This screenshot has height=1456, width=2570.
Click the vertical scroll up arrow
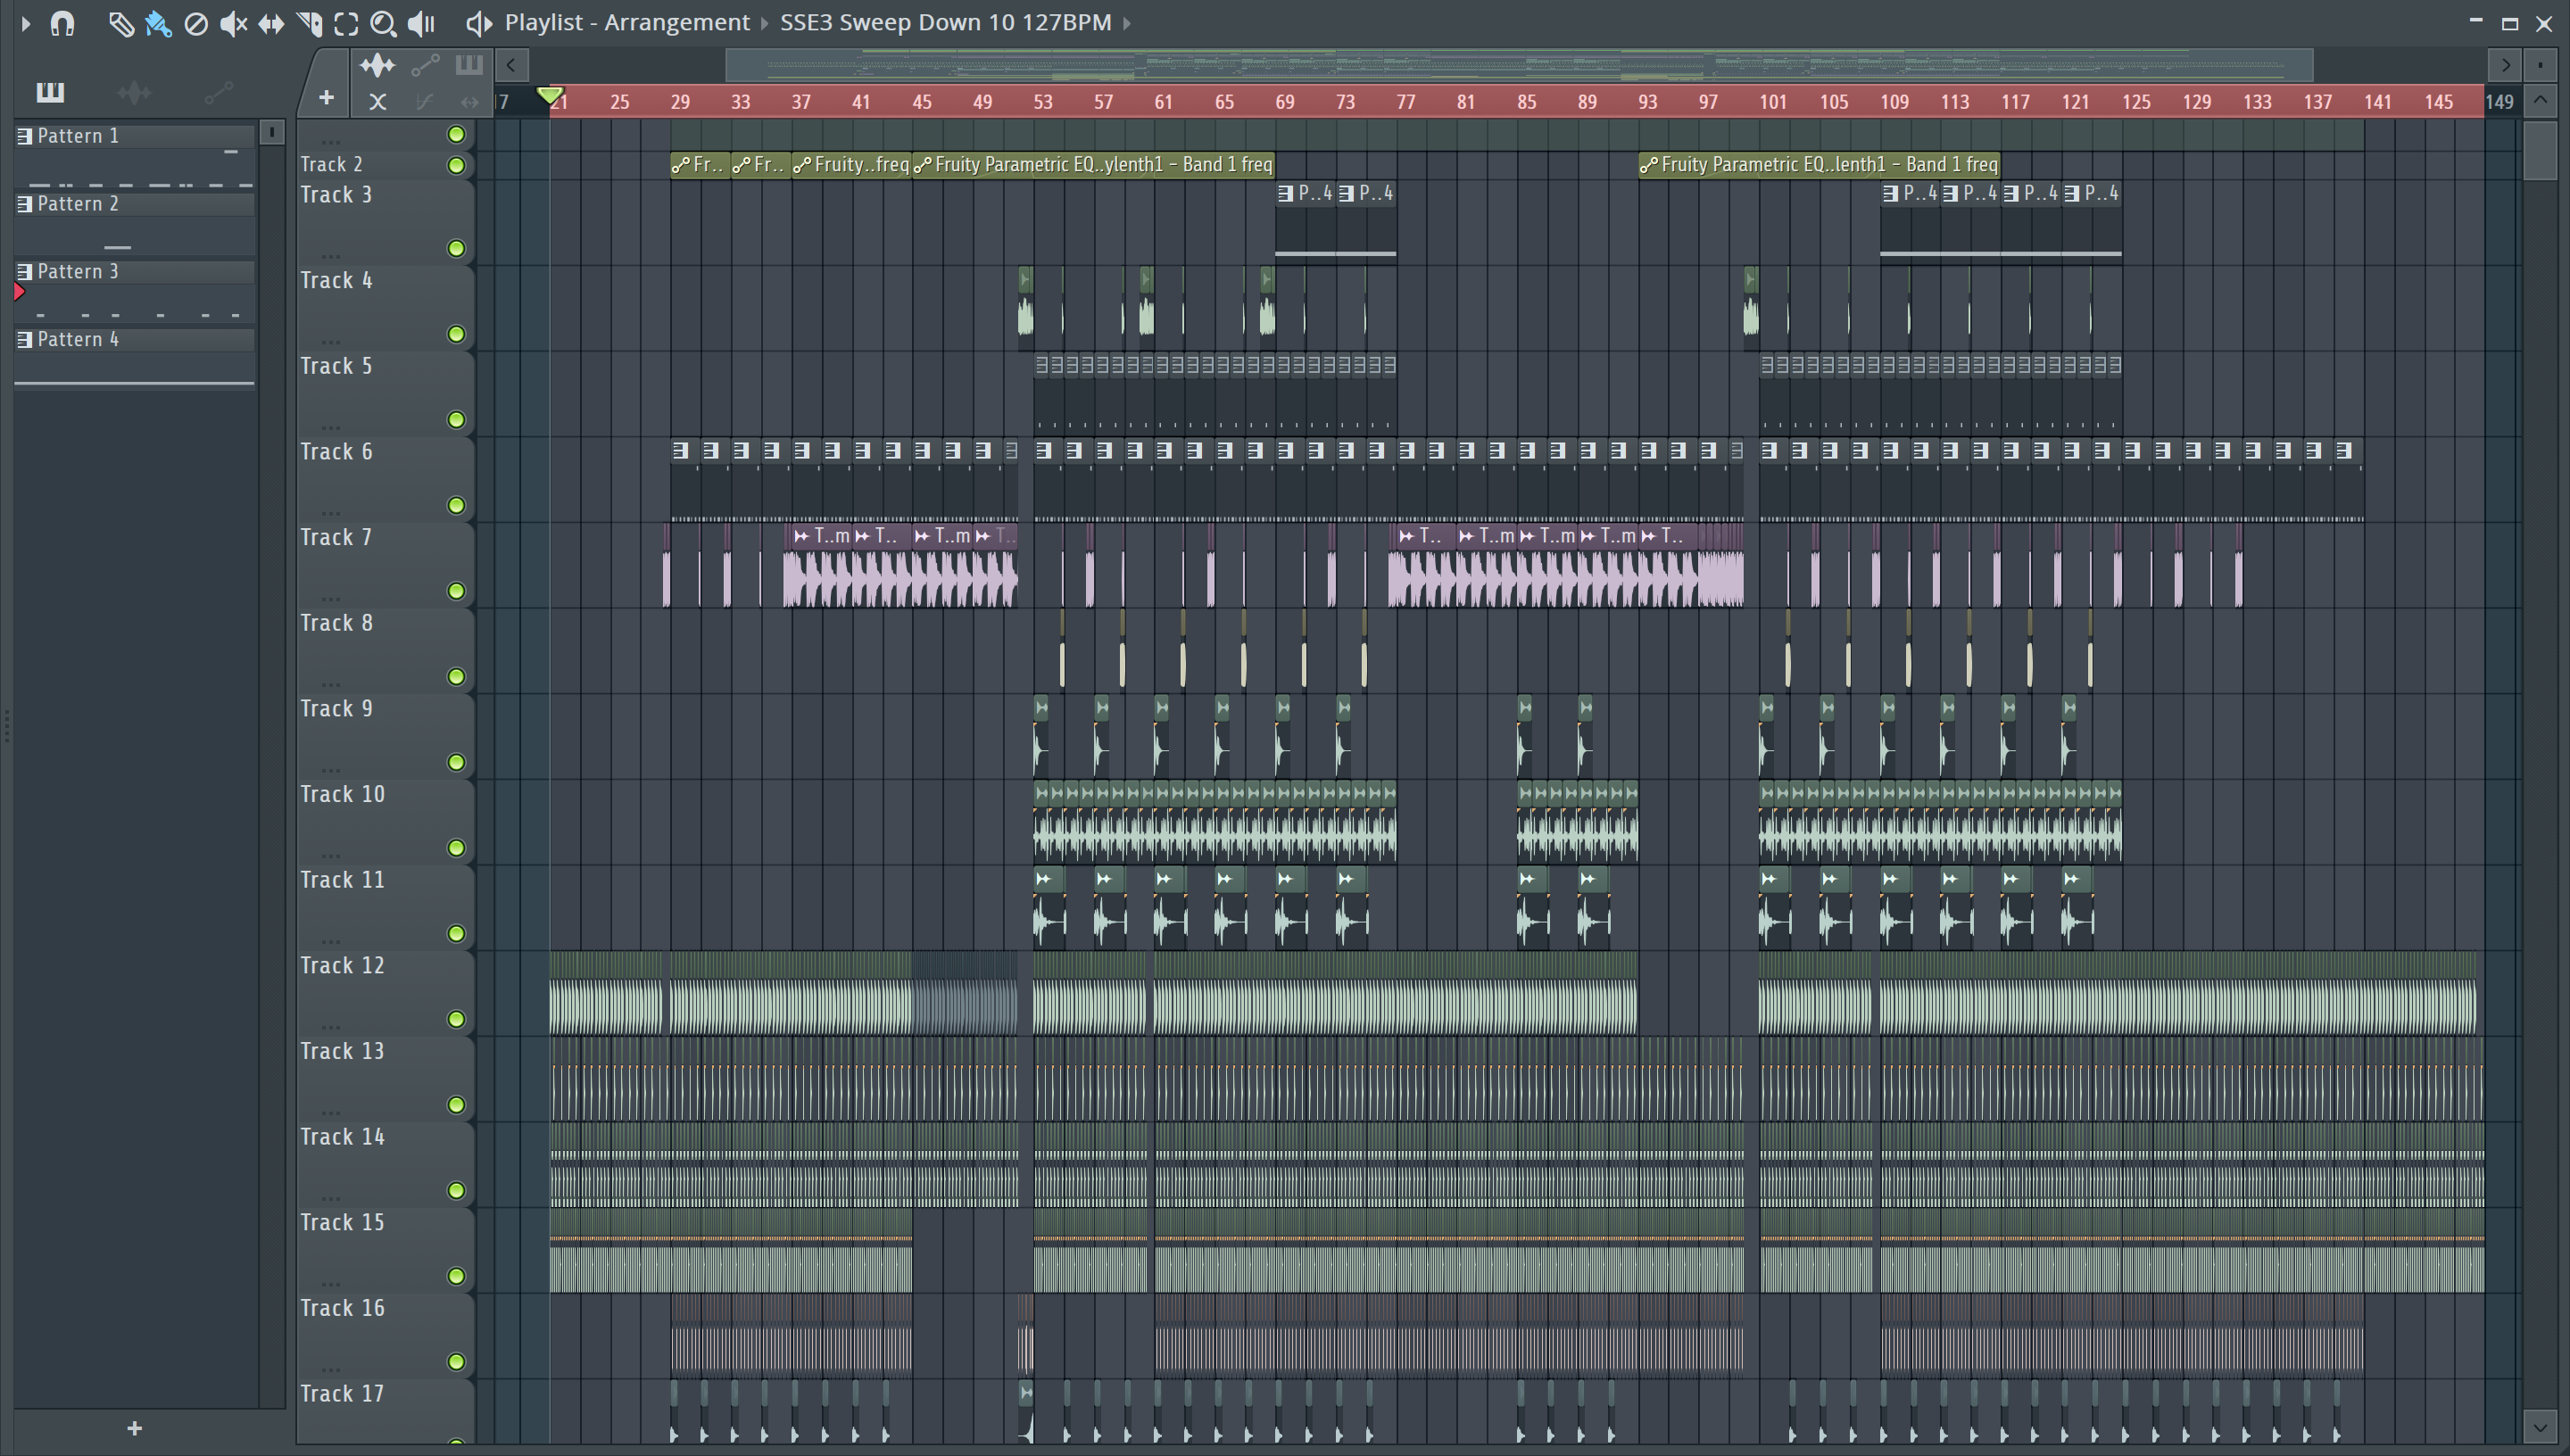[x=2541, y=100]
